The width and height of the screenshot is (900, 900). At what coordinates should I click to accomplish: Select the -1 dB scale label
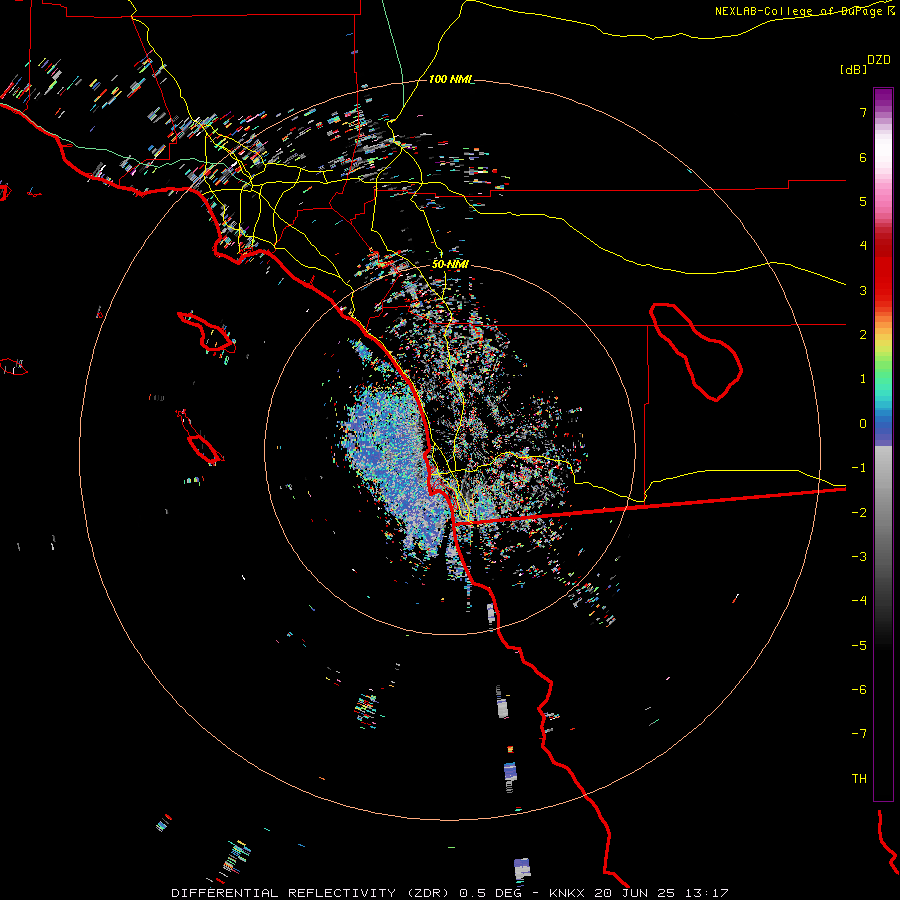click(859, 468)
